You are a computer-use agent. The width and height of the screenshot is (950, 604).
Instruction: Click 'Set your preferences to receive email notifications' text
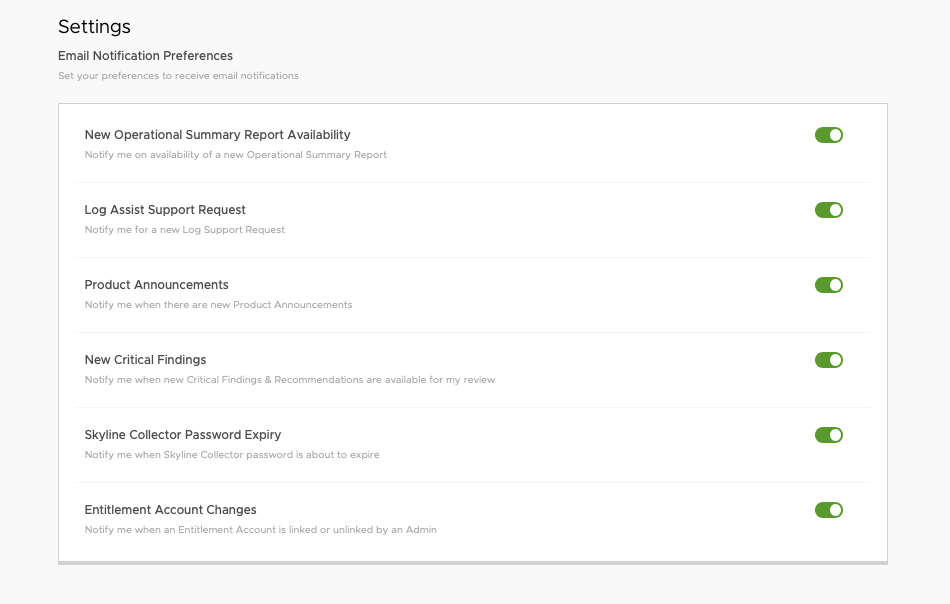pyautogui.click(x=178, y=76)
